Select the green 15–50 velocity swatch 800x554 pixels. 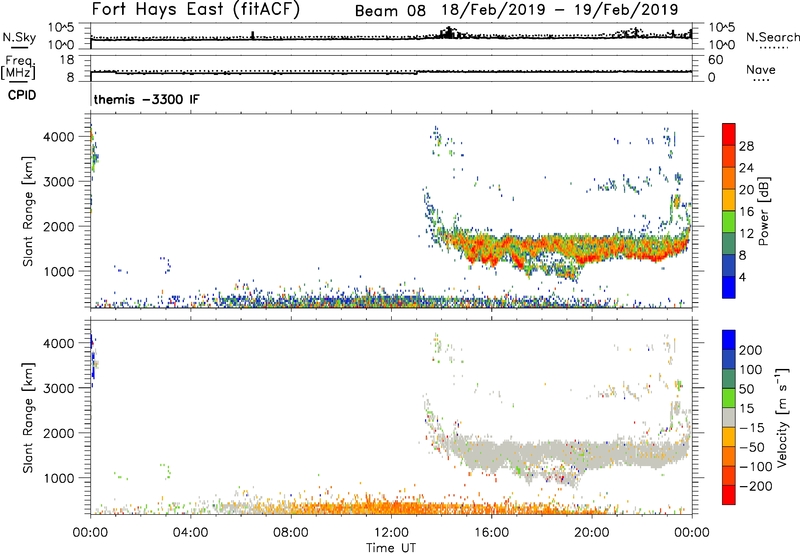(729, 398)
